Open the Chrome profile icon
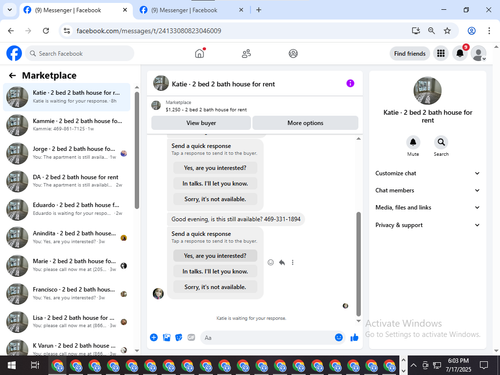500x375 pixels. tap(471, 31)
